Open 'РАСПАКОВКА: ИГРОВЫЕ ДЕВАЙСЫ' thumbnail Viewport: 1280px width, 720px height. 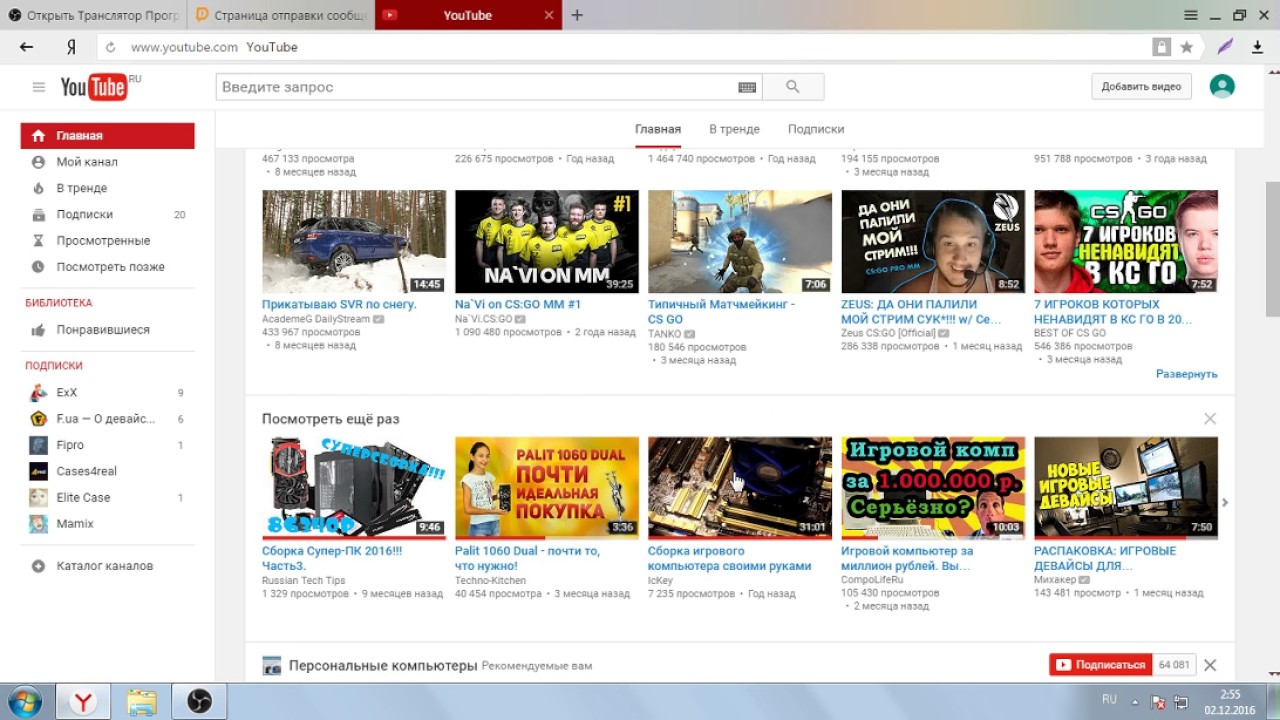1126,488
